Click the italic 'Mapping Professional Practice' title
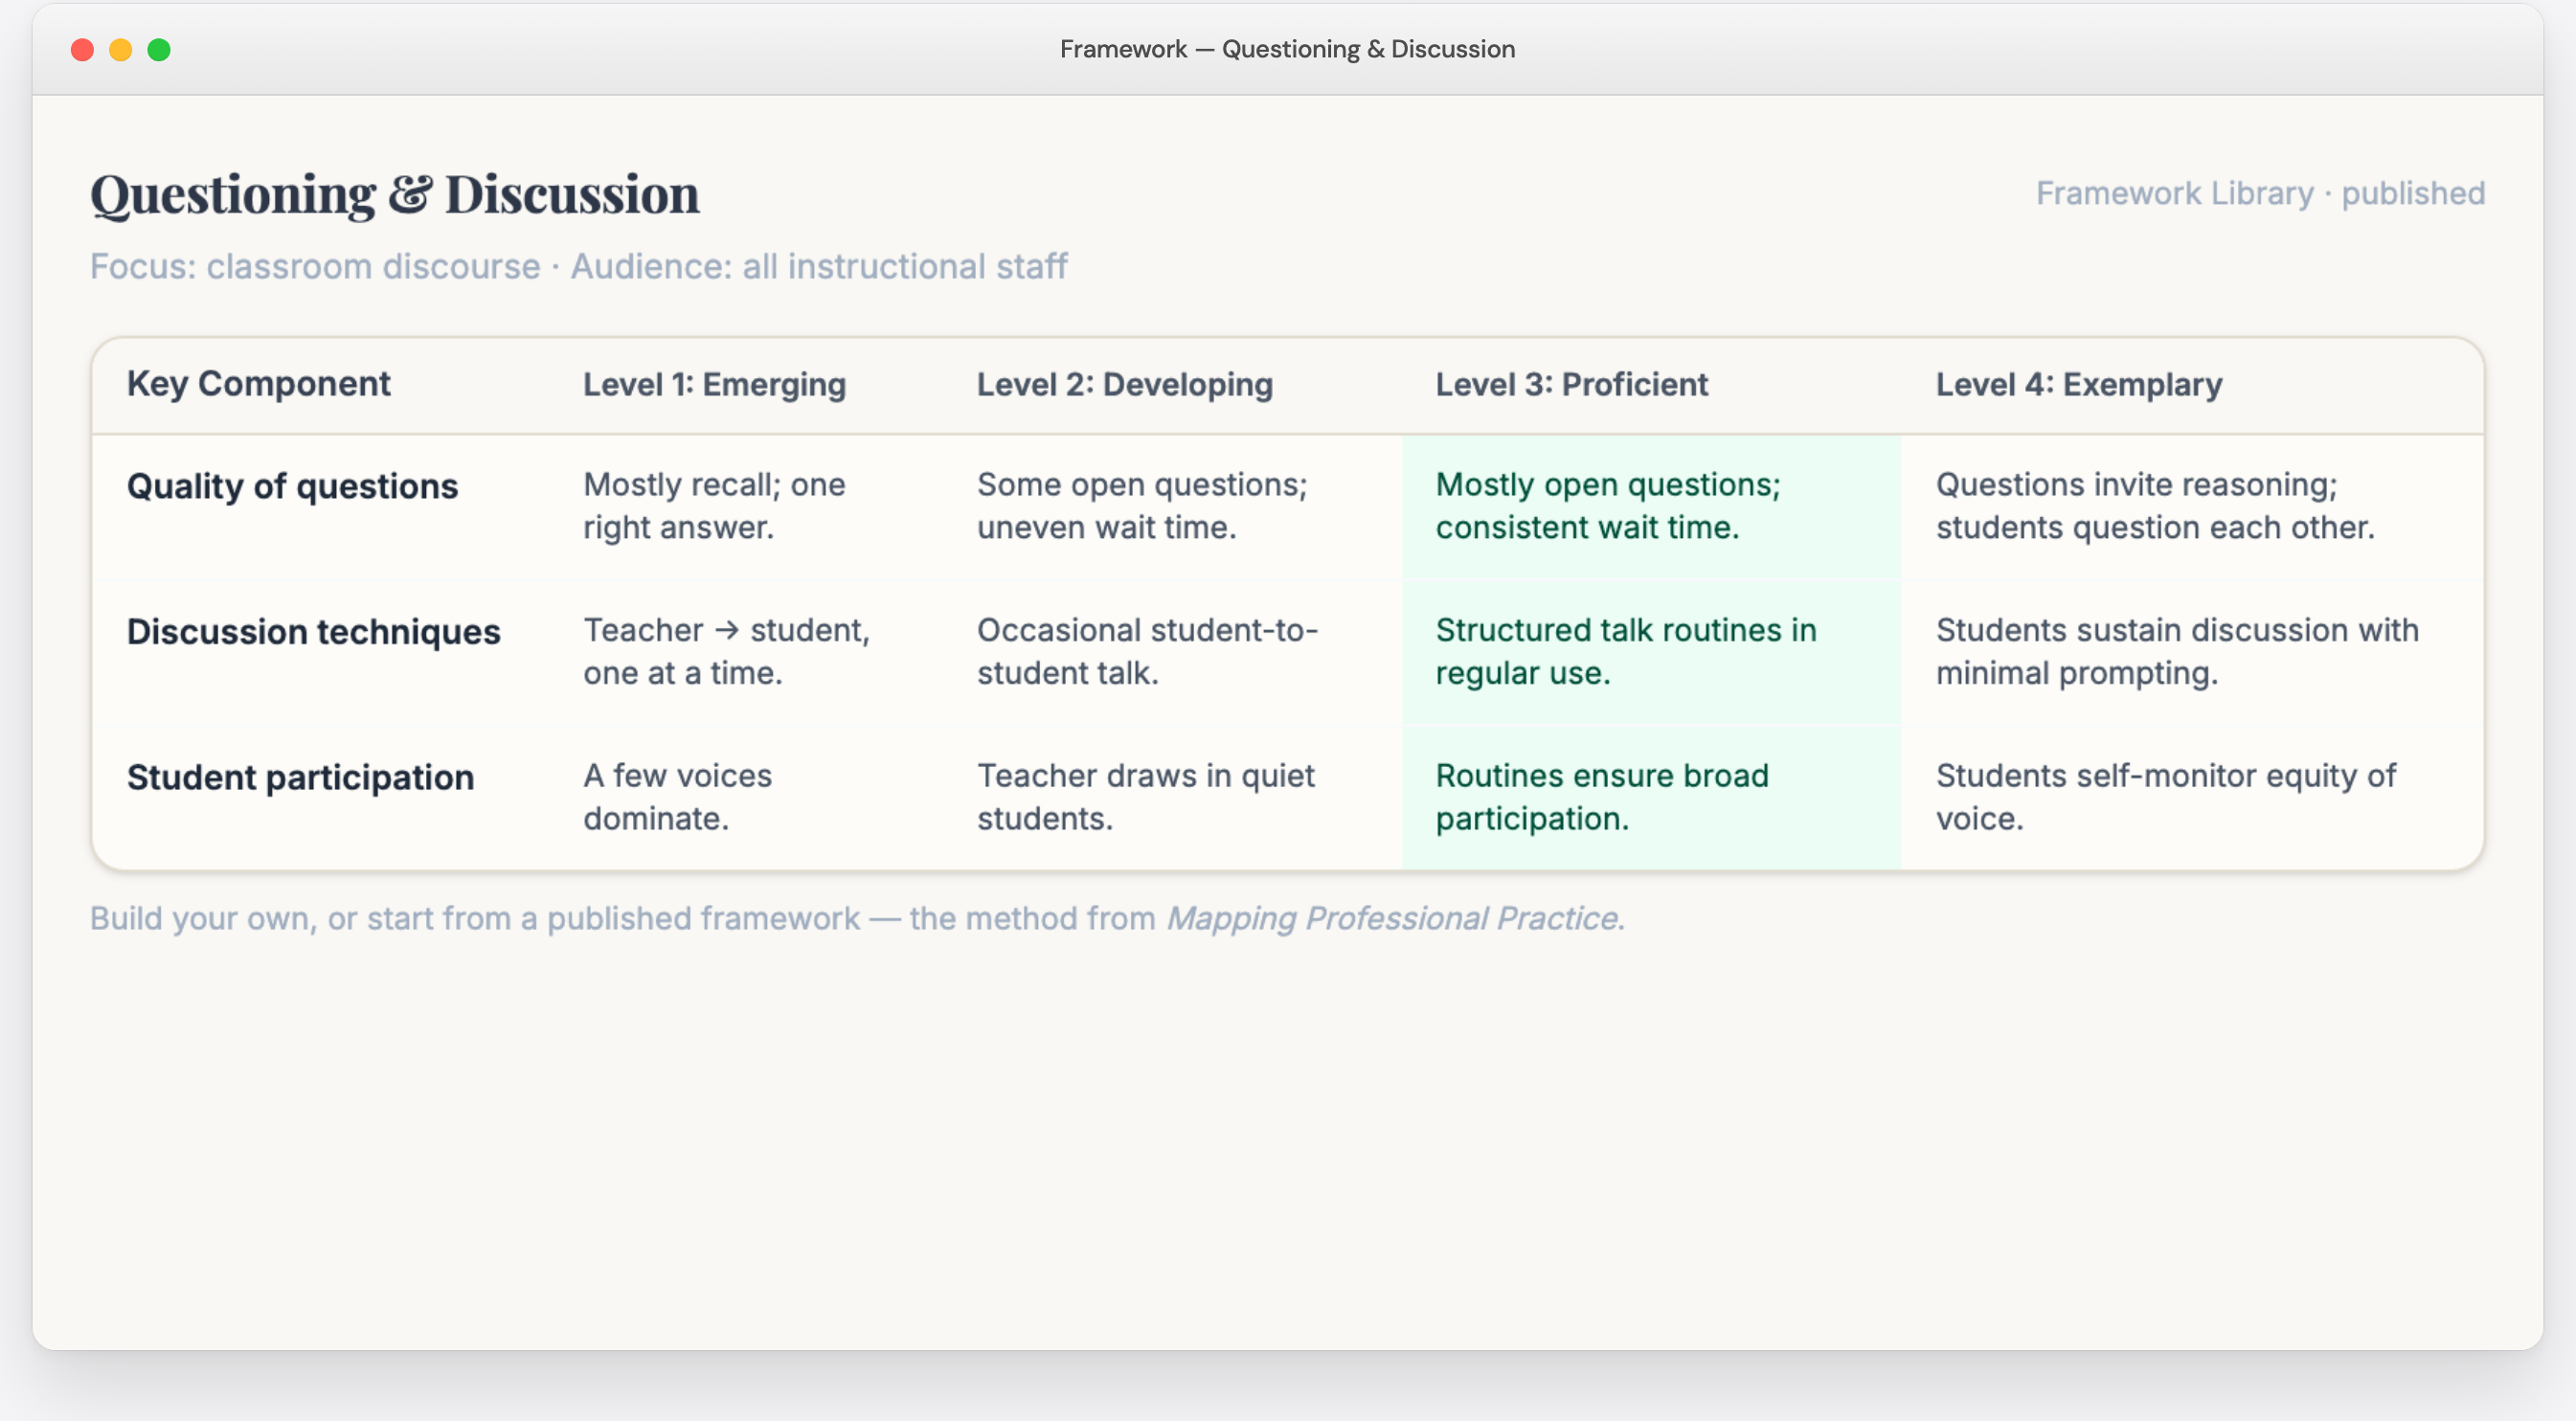 1392,918
